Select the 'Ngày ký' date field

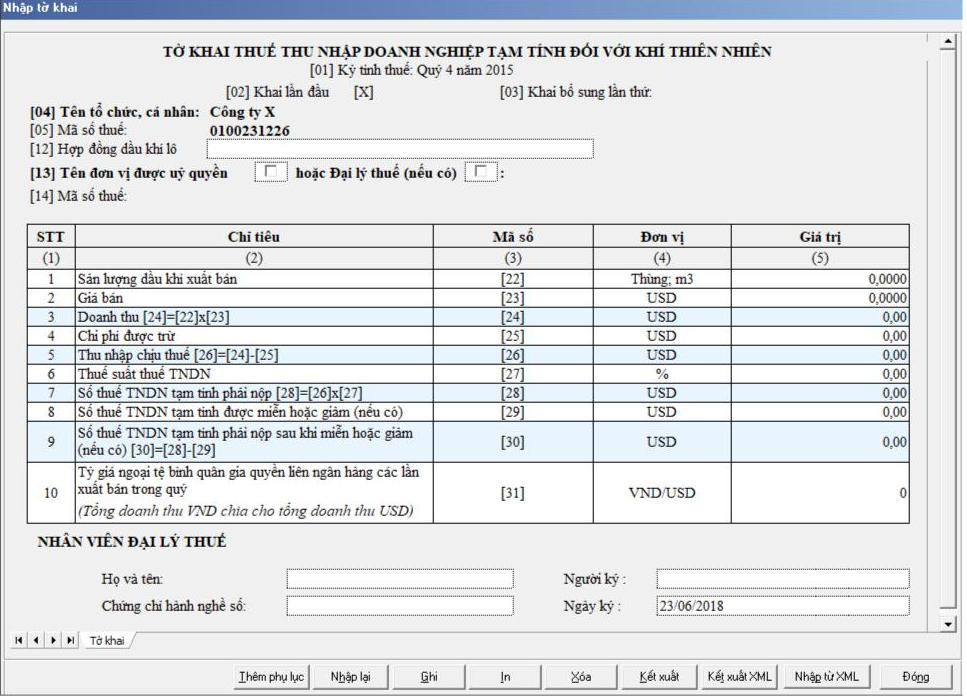coord(782,606)
